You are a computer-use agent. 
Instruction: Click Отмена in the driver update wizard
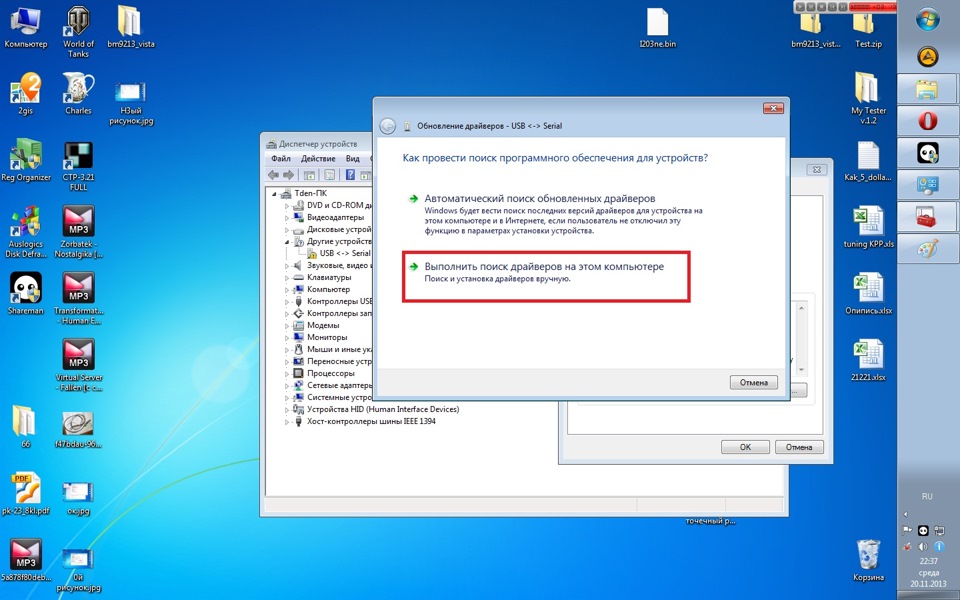(754, 383)
